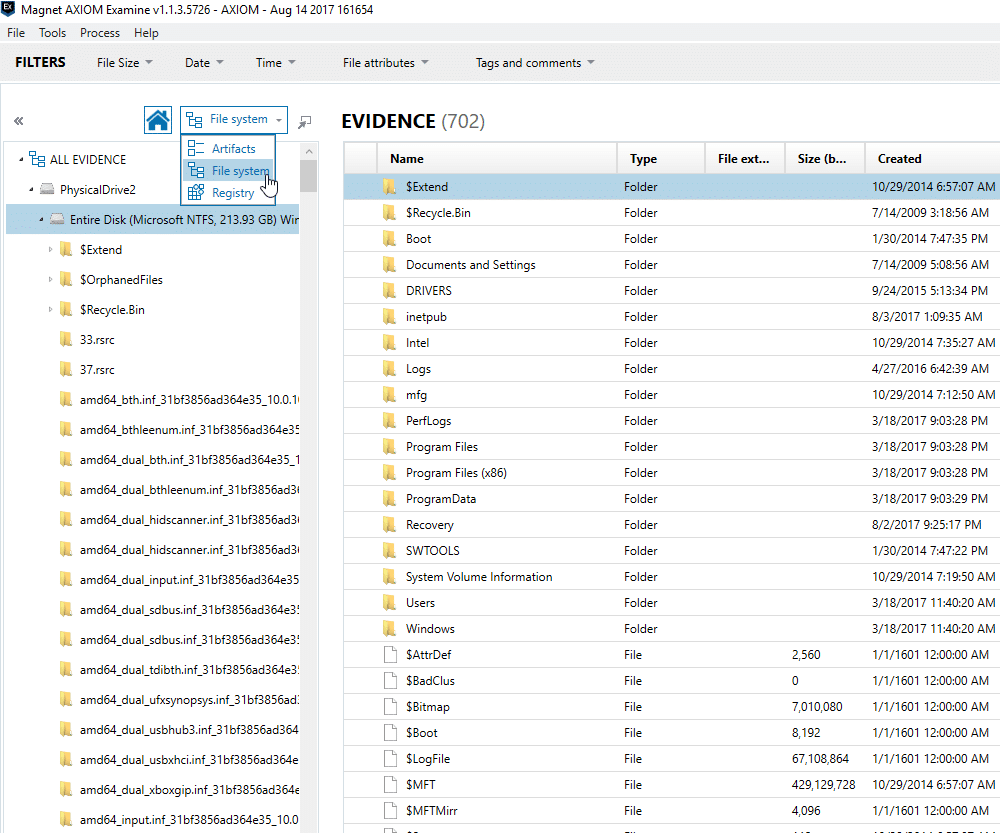The width and height of the screenshot is (1000, 833).
Task: Sort evidence by Created column header
Action: coord(932,159)
